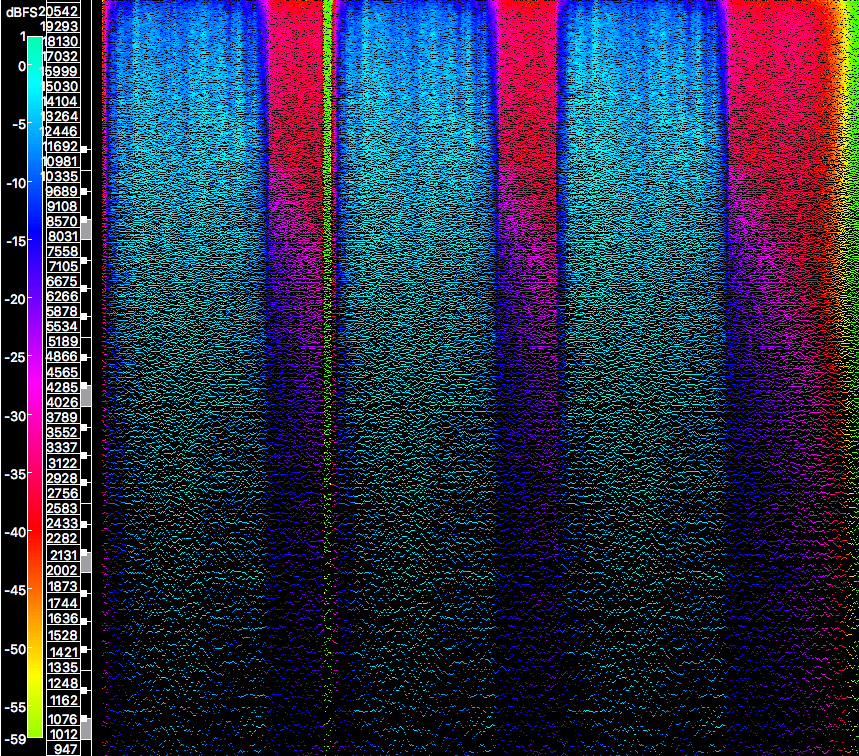Click the 4565 Hz frequency label
This screenshot has width=859, height=756.
(x=62, y=372)
